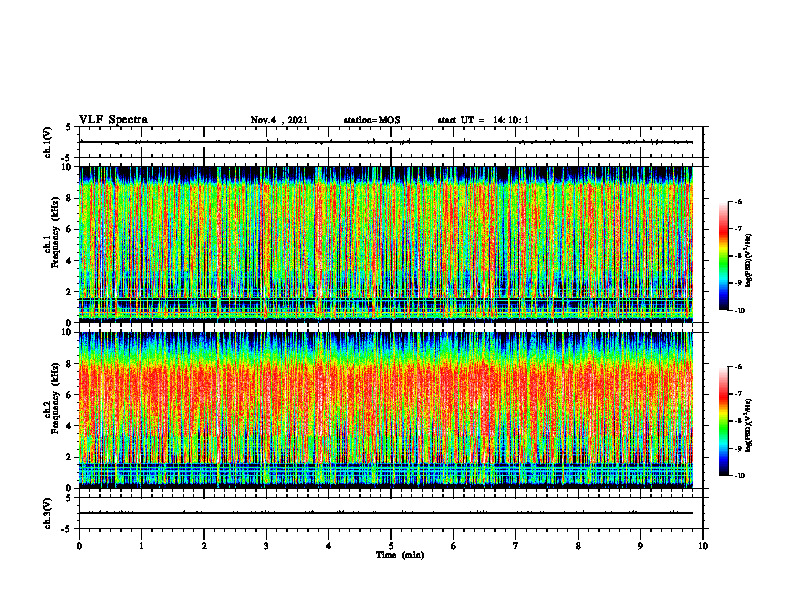Click the "-8" tick on ch.2 color bar

tap(738, 421)
